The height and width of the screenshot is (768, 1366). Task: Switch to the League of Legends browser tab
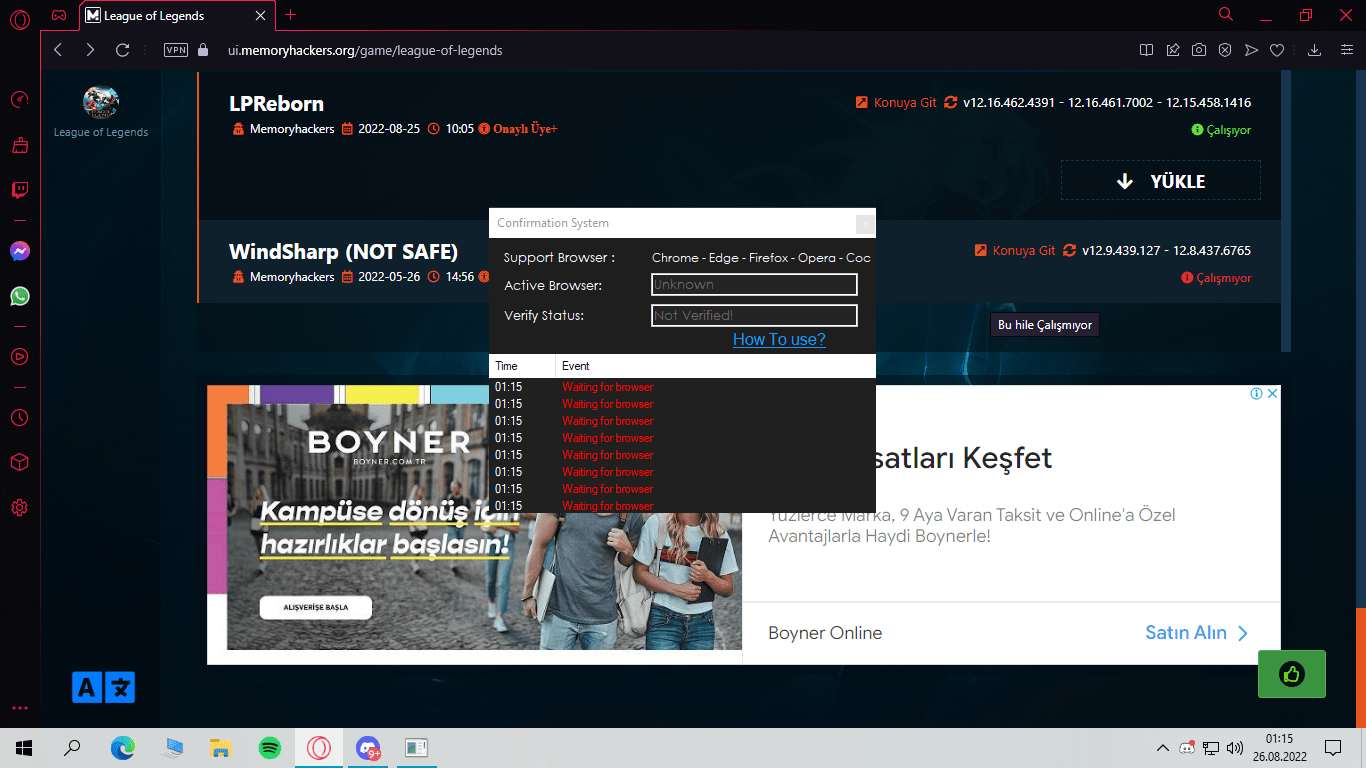click(176, 15)
